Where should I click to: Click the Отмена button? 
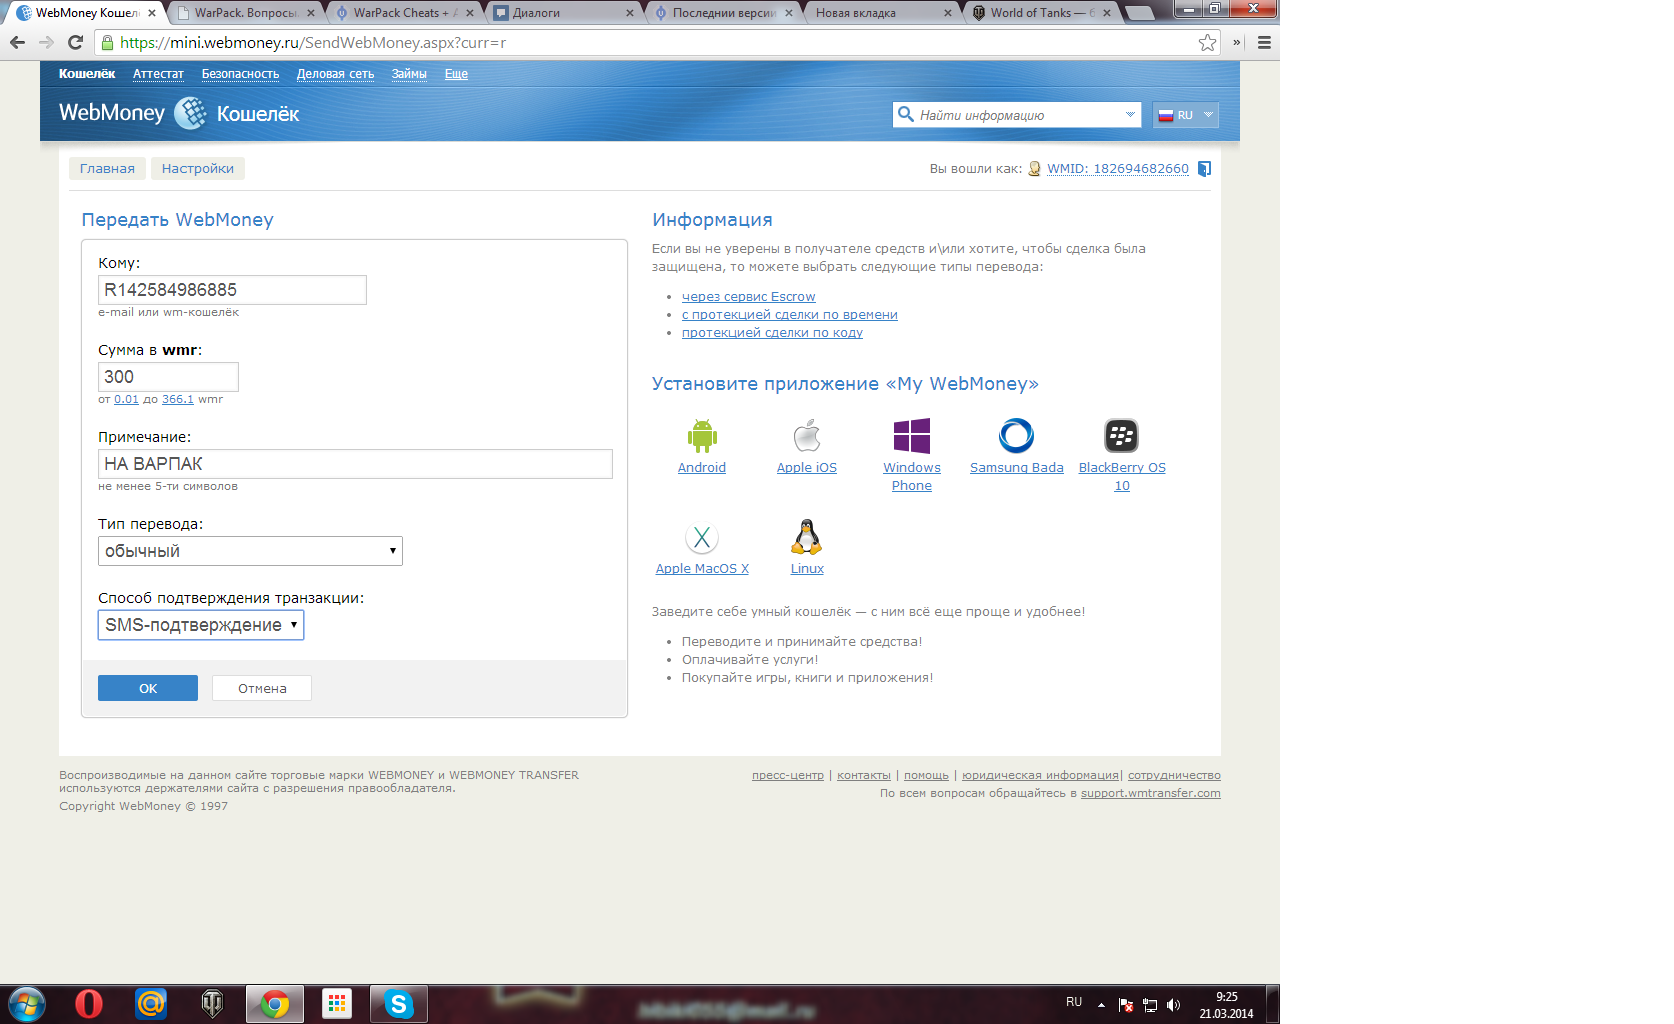tap(262, 688)
